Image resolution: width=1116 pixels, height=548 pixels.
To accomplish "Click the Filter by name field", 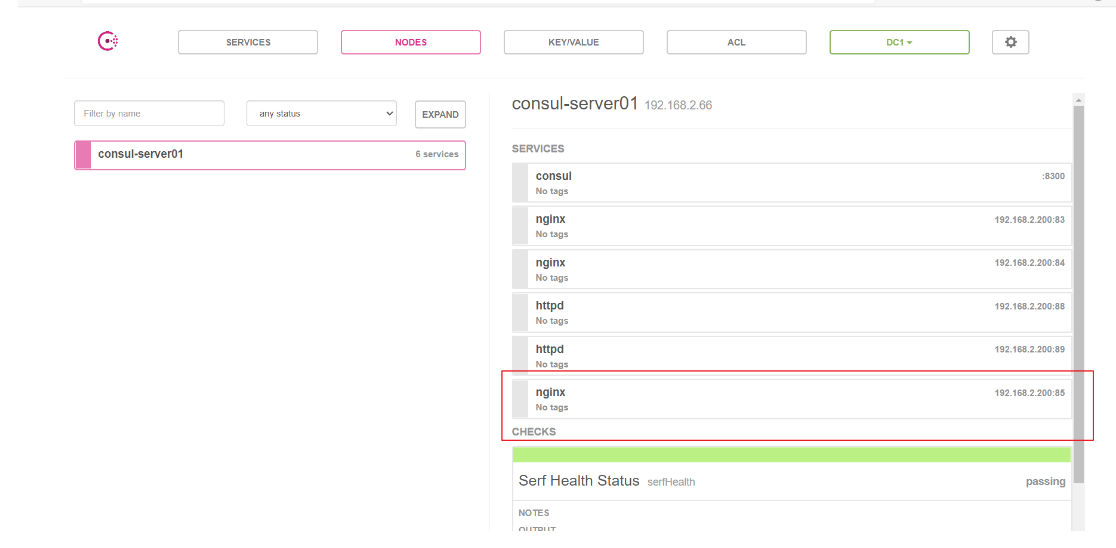I will (x=149, y=114).
